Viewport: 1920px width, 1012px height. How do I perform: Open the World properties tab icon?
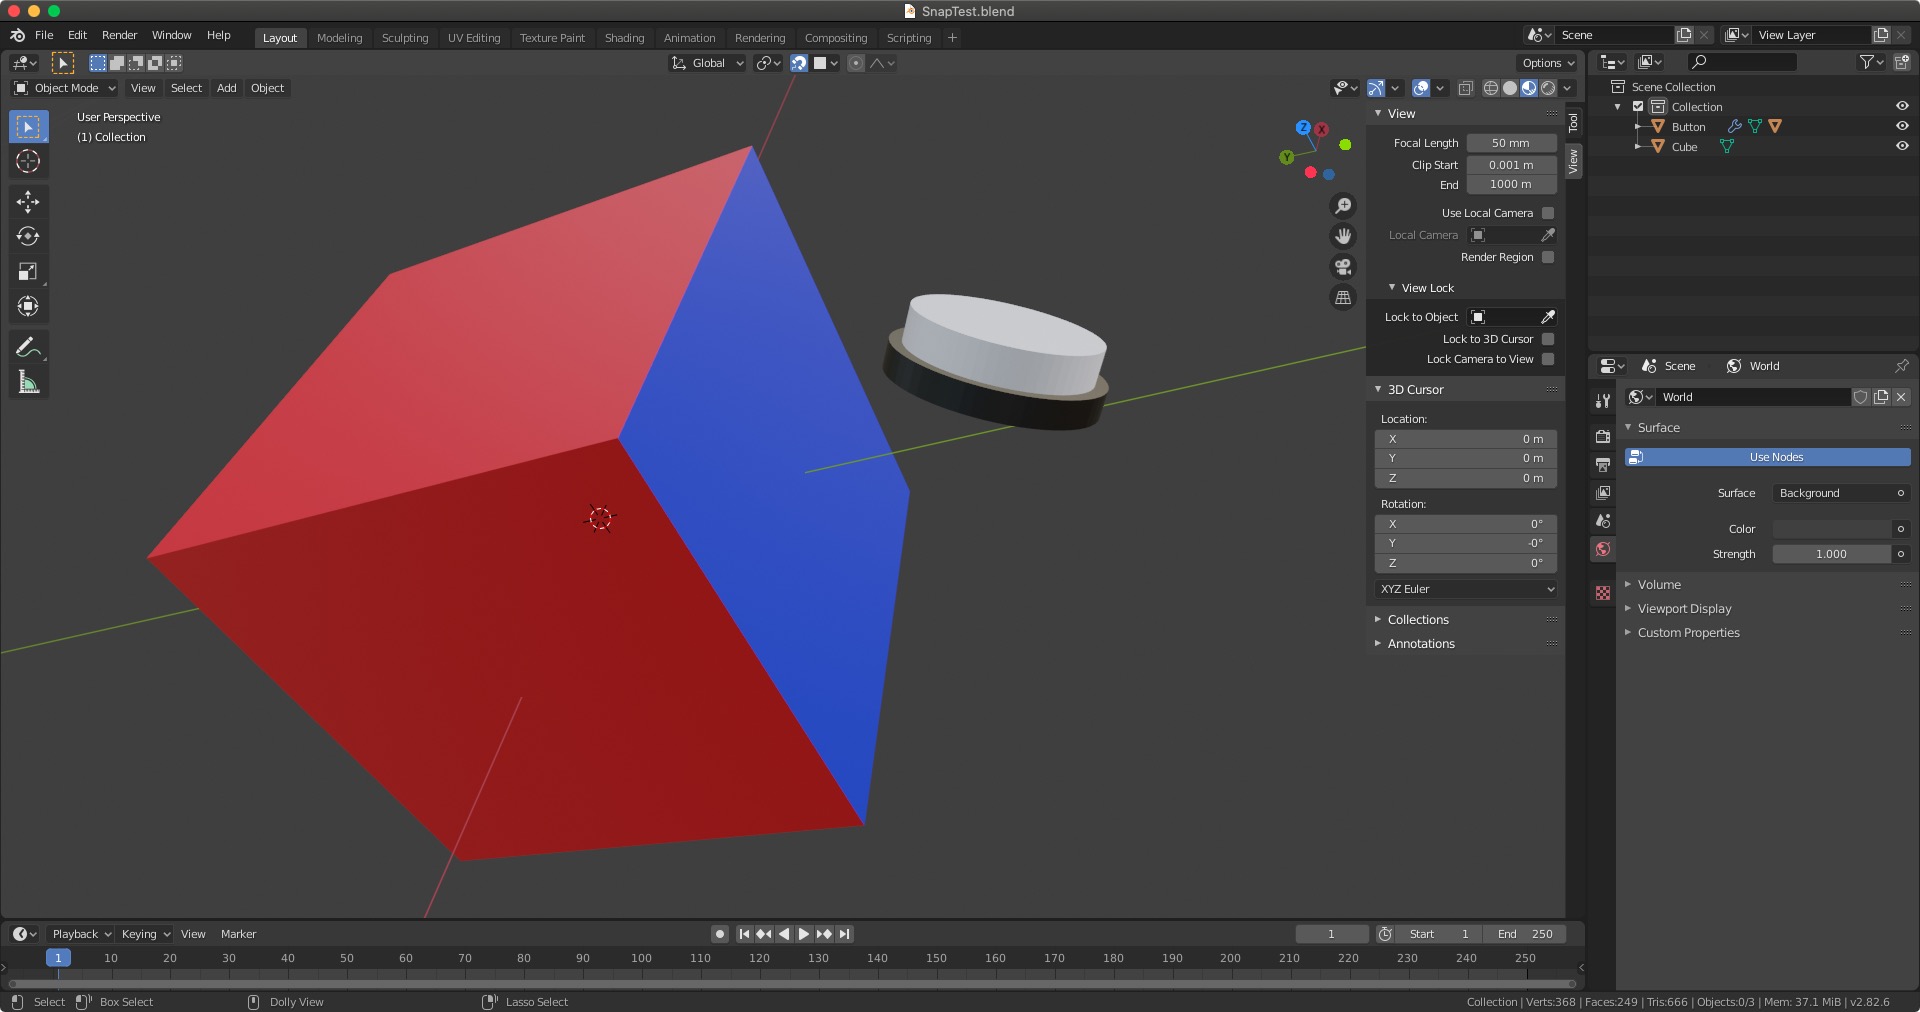click(1603, 549)
